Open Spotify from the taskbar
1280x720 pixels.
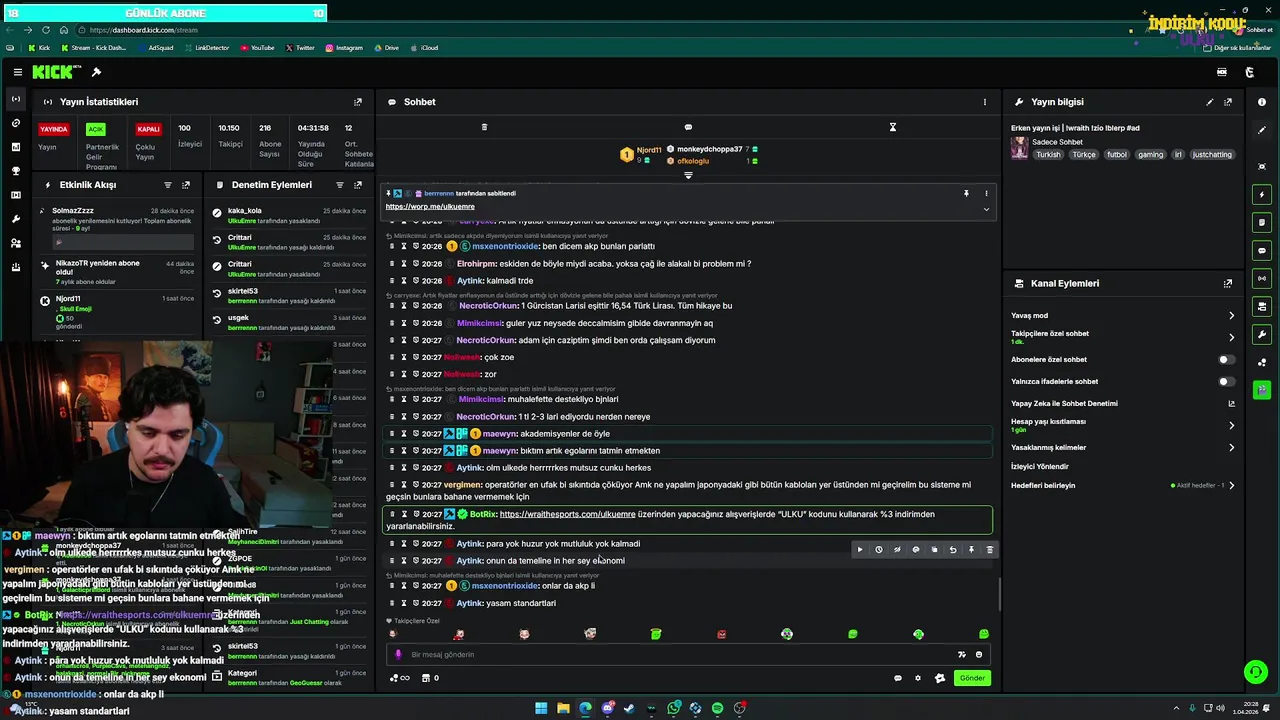click(x=717, y=708)
